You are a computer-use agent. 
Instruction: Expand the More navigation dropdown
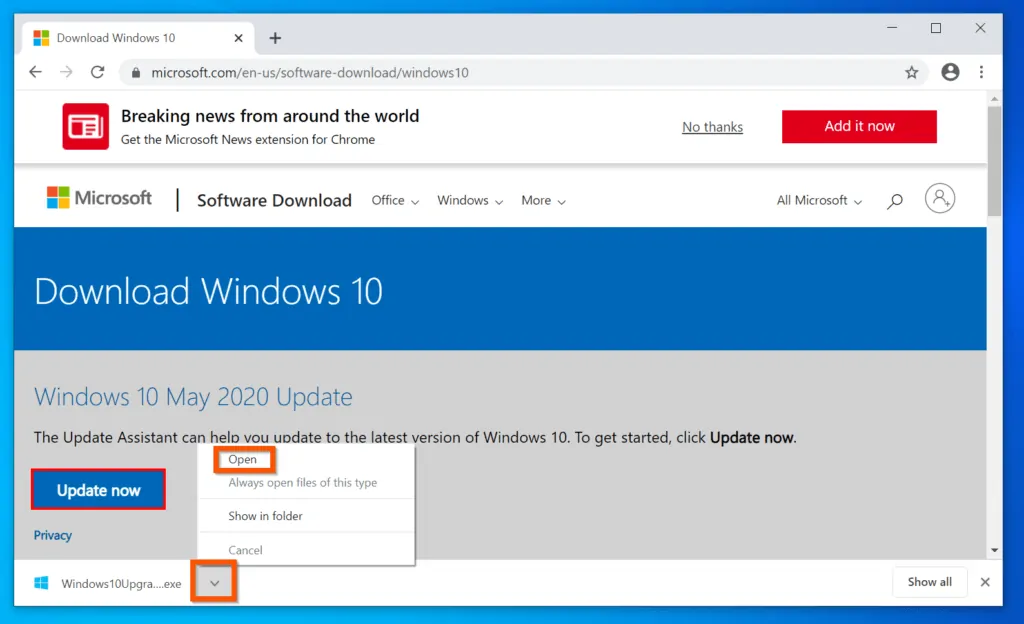(543, 200)
